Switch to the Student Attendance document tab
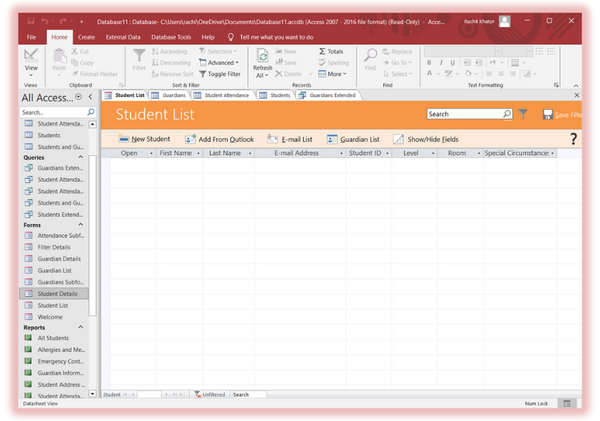The width and height of the screenshot is (600, 421). pos(222,95)
